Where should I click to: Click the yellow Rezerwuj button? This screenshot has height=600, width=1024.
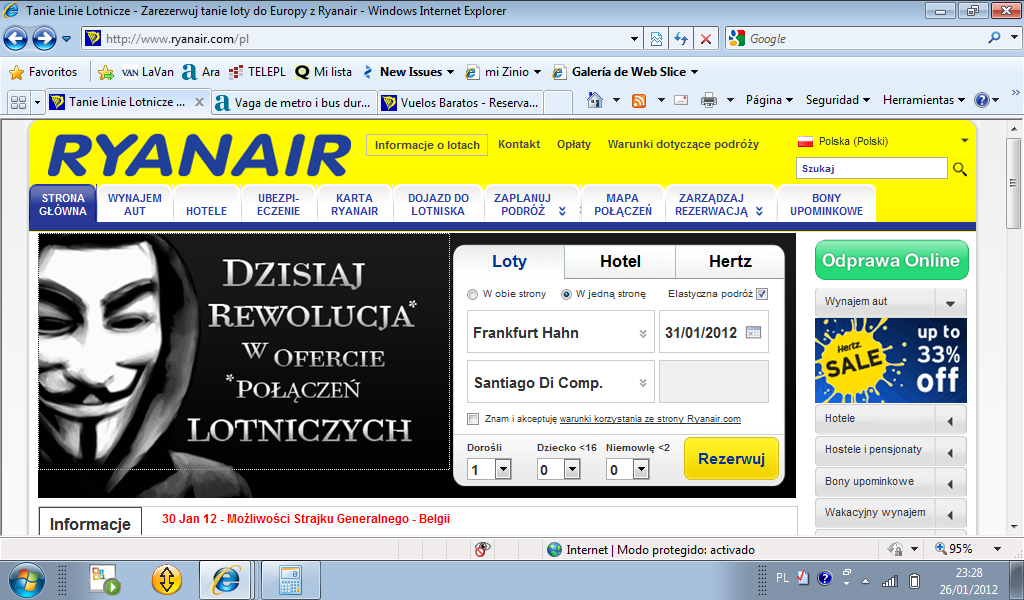(731, 459)
